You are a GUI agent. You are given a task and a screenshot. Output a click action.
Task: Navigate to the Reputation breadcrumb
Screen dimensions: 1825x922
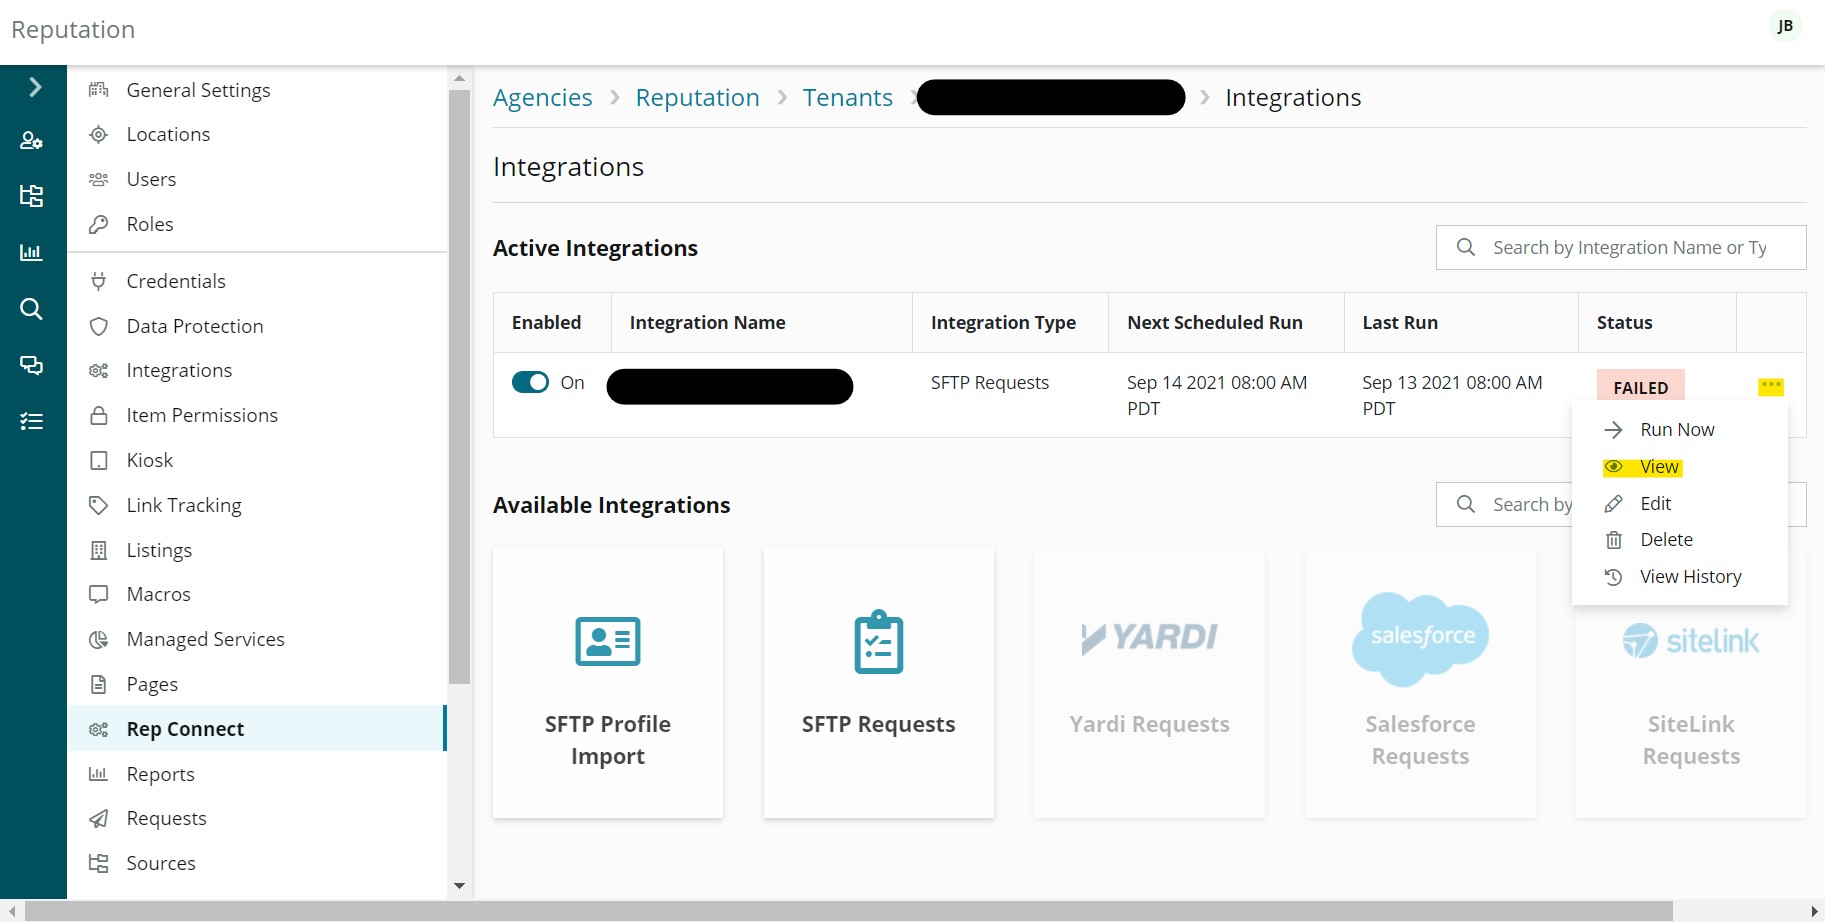click(698, 98)
